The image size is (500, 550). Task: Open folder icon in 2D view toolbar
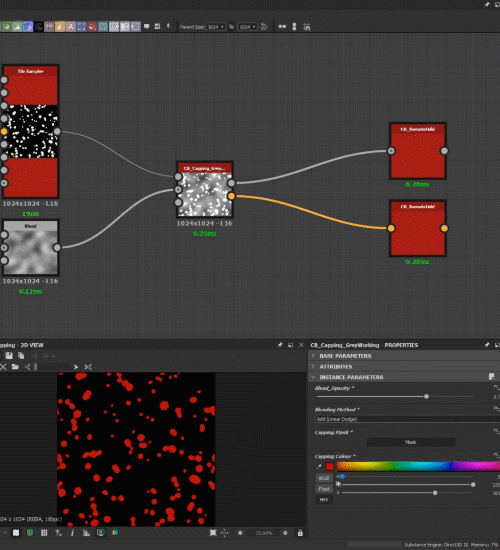coord(15,367)
